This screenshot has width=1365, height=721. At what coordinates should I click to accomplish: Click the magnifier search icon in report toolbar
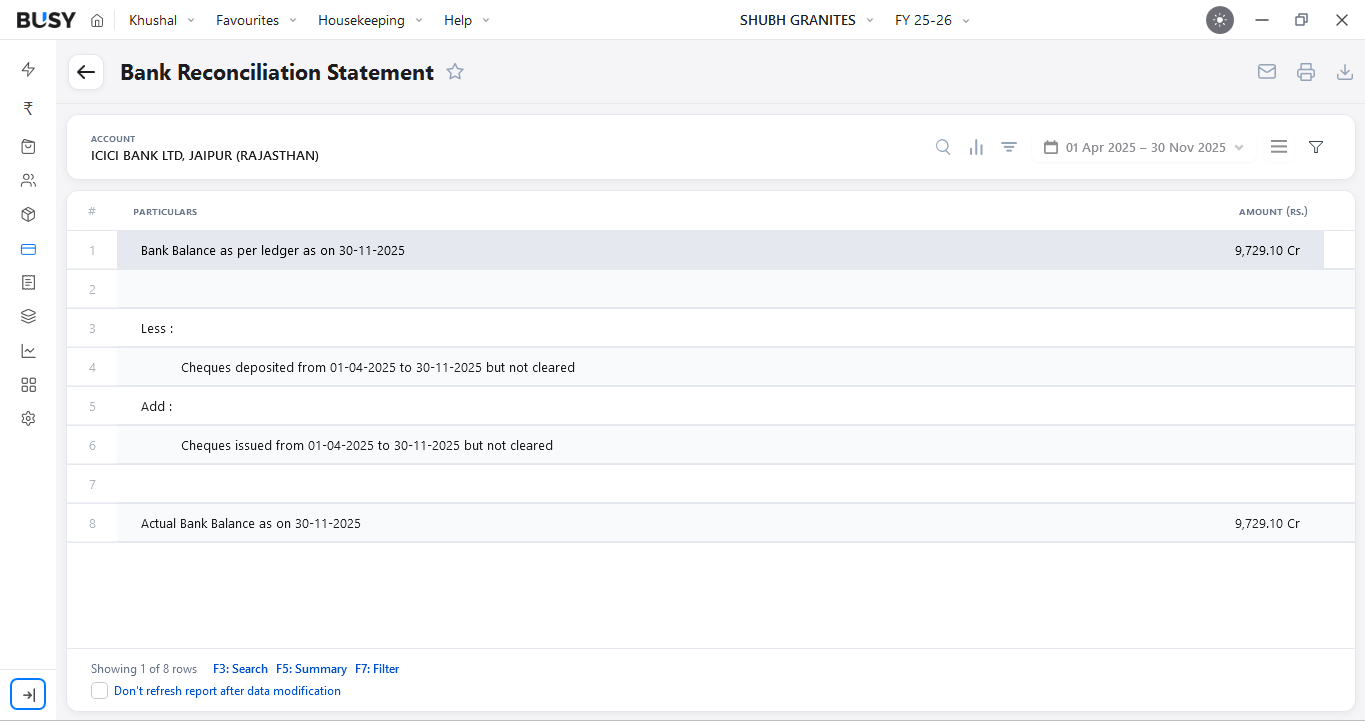[943, 147]
